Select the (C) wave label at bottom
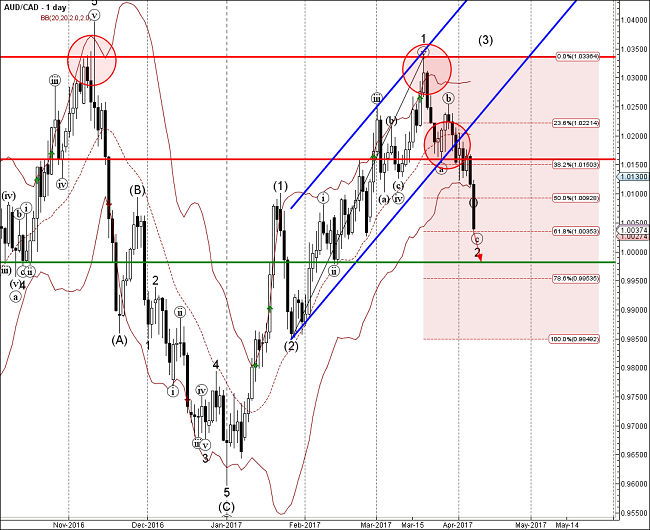 pos(226,507)
